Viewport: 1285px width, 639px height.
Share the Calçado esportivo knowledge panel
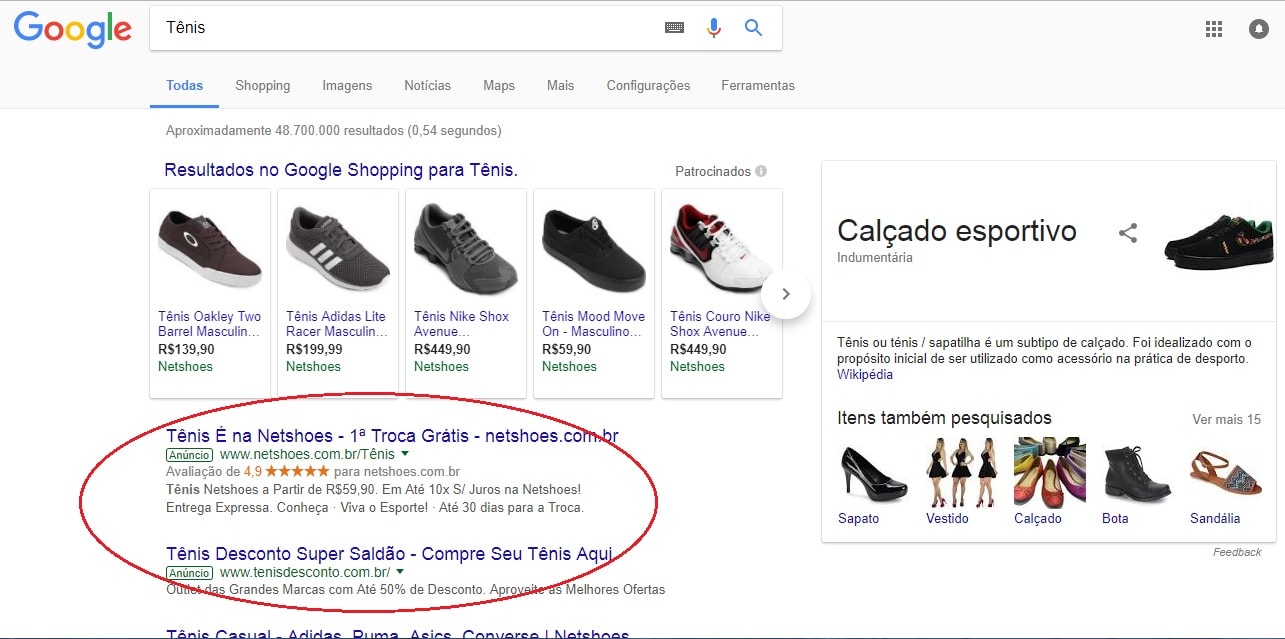point(1128,233)
